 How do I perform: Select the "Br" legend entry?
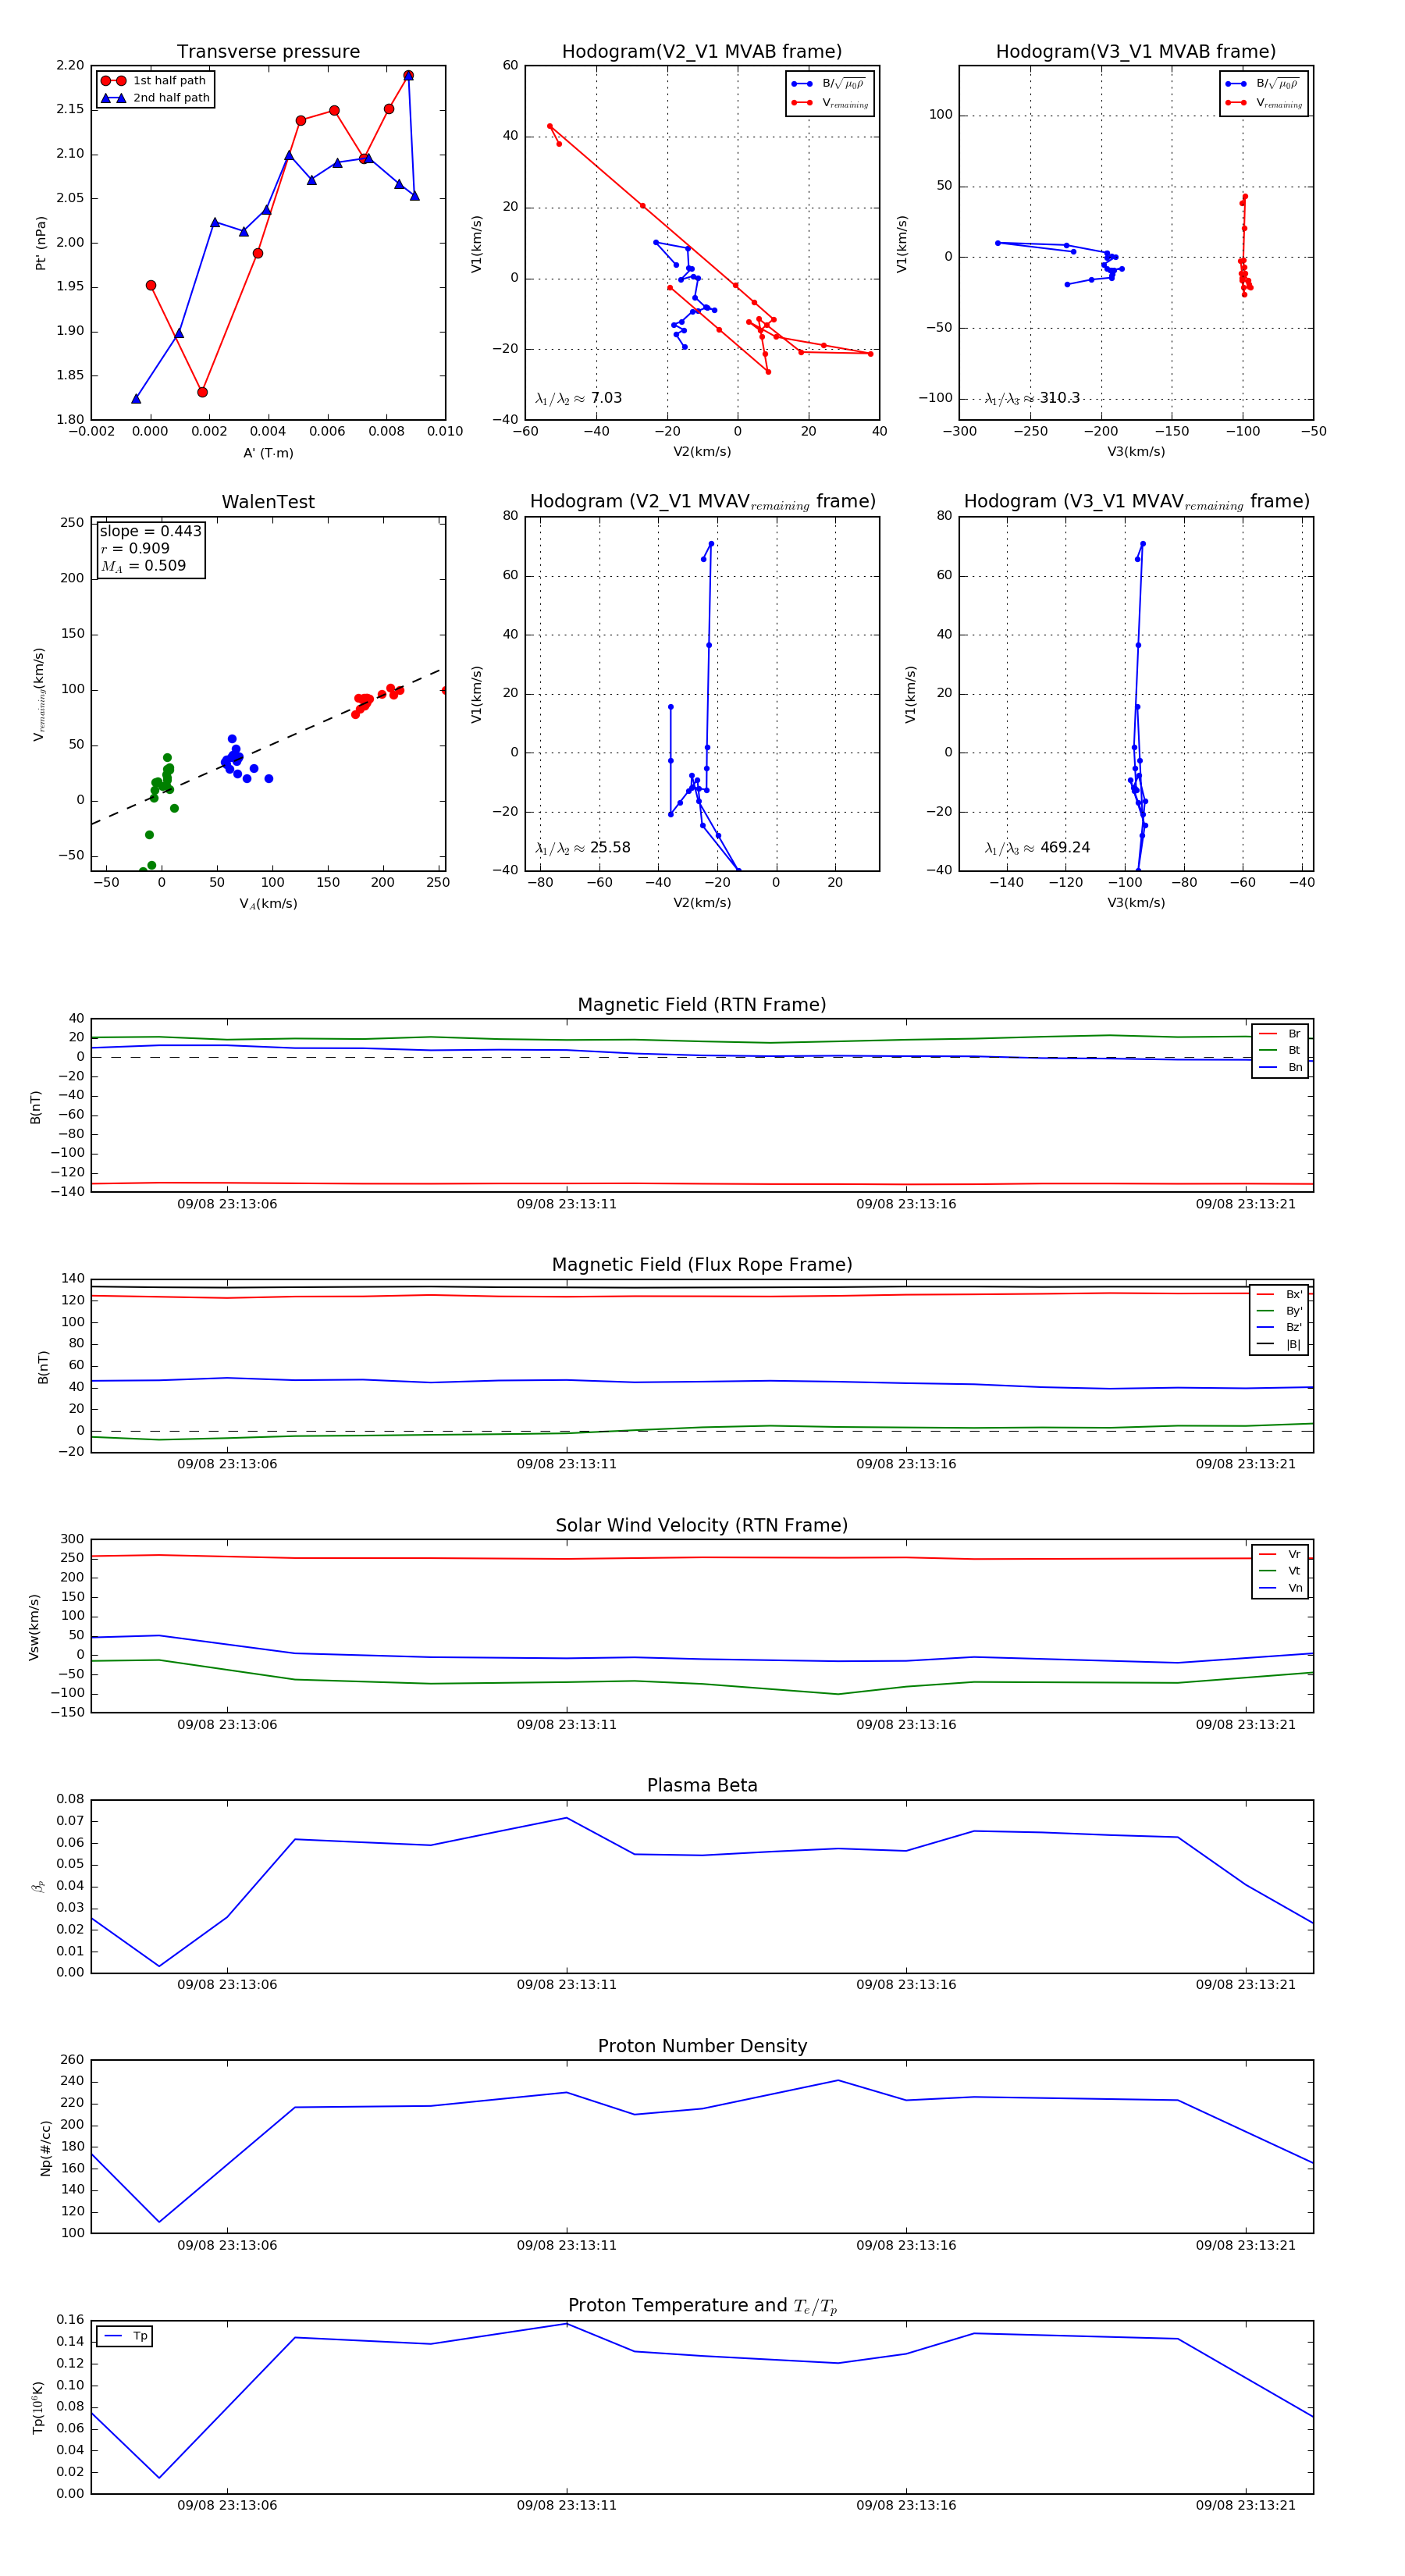(x=1280, y=1034)
